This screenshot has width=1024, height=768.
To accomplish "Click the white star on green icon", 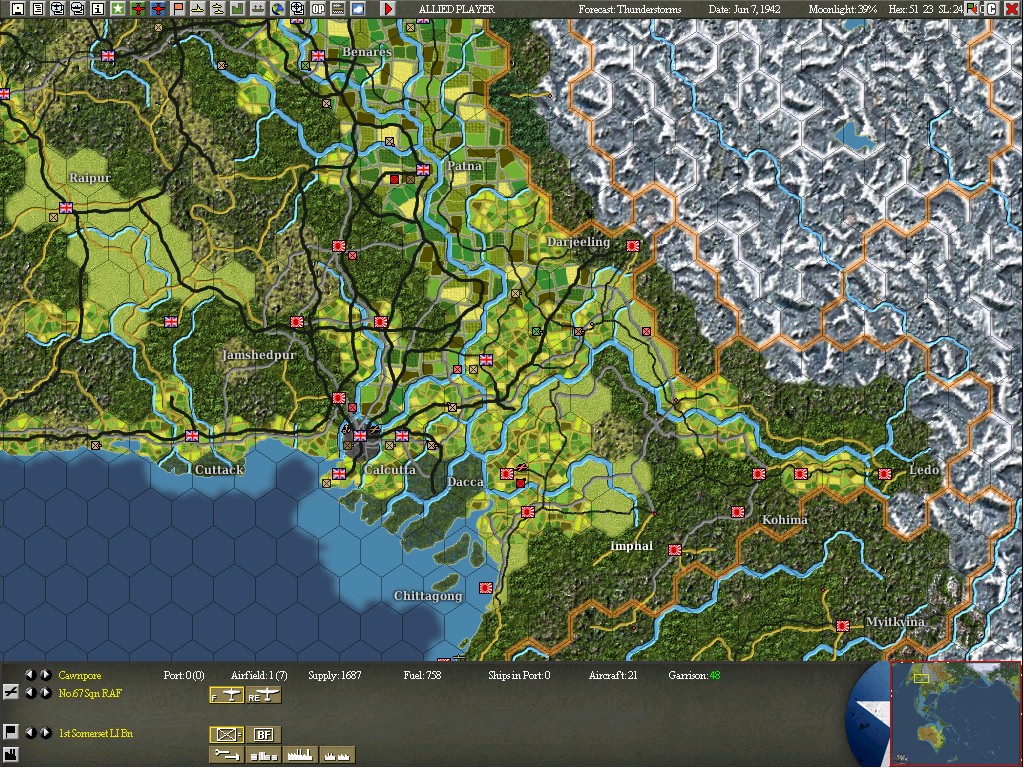I will pos(118,8).
